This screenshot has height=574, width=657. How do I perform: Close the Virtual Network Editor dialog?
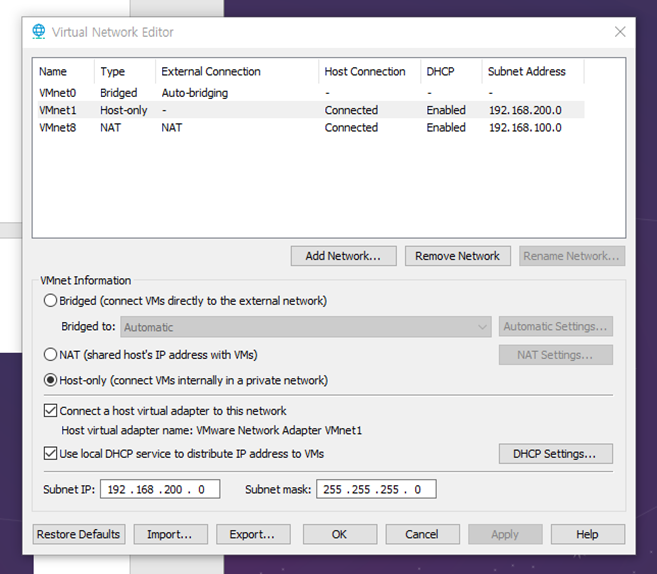point(620,32)
